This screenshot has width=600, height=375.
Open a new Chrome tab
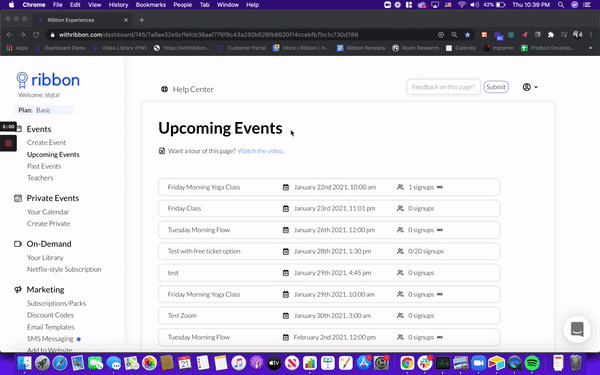[142, 20]
